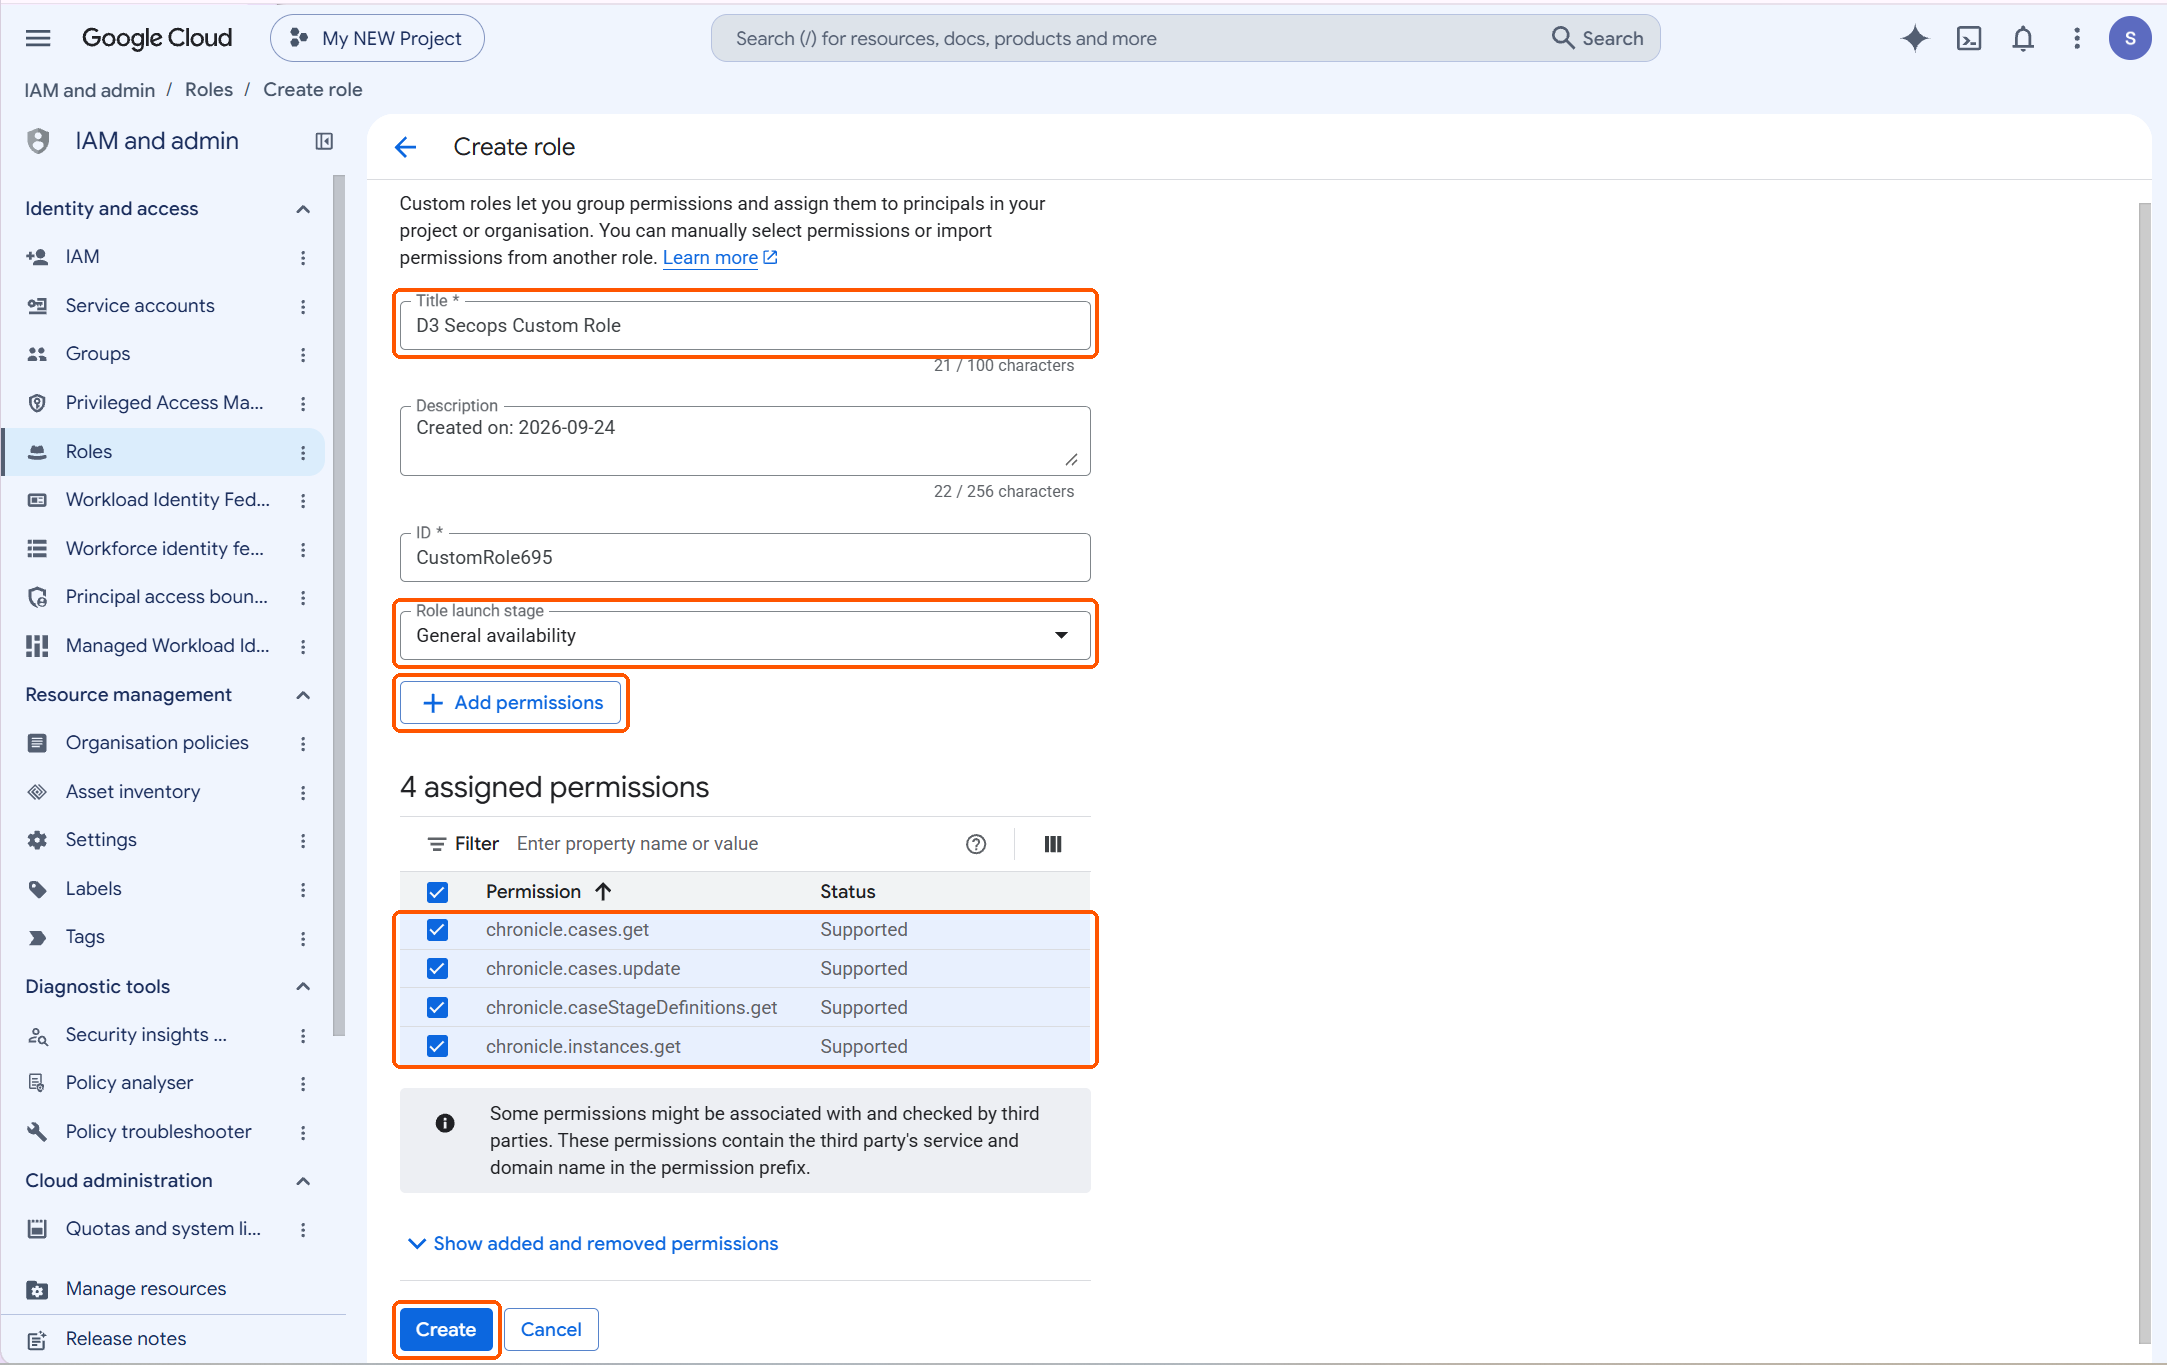This screenshot has width=2167, height=1365.
Task: Open more options for Organisation policies
Action: (303, 743)
